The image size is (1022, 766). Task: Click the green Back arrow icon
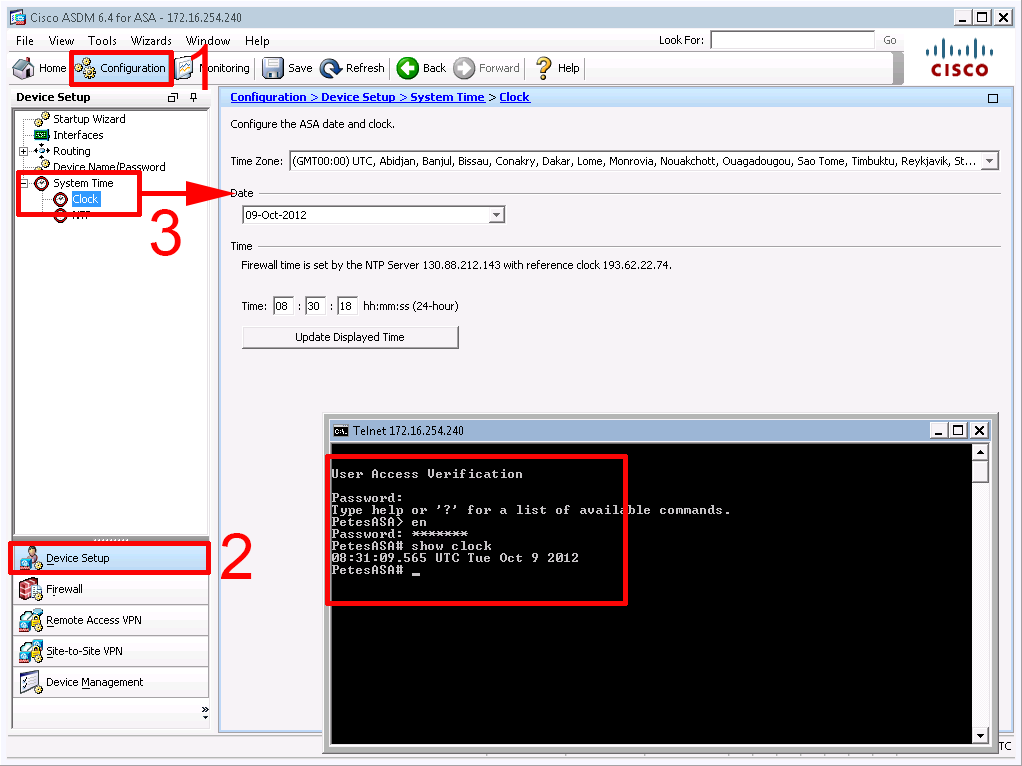[408, 68]
